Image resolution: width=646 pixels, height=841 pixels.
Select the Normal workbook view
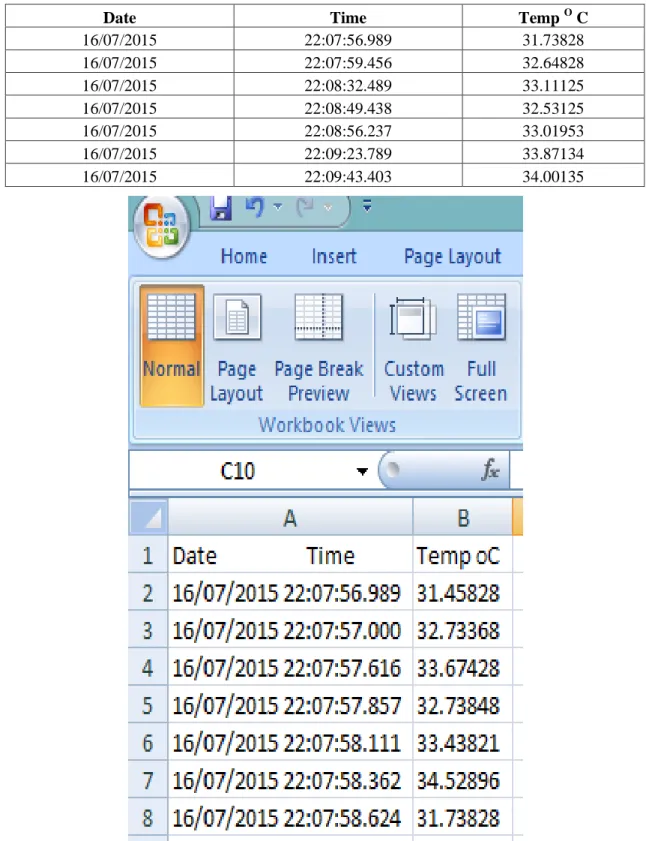(x=172, y=346)
